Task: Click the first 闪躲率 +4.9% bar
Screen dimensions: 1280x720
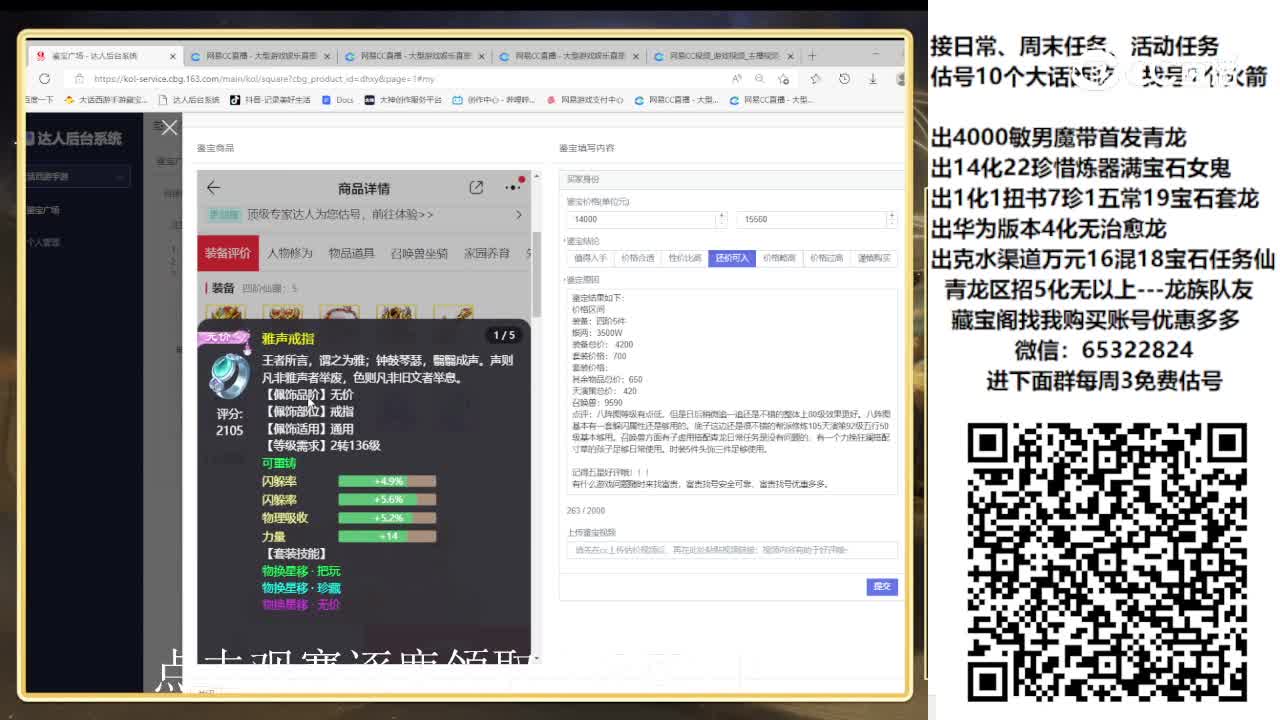Action: (387, 481)
